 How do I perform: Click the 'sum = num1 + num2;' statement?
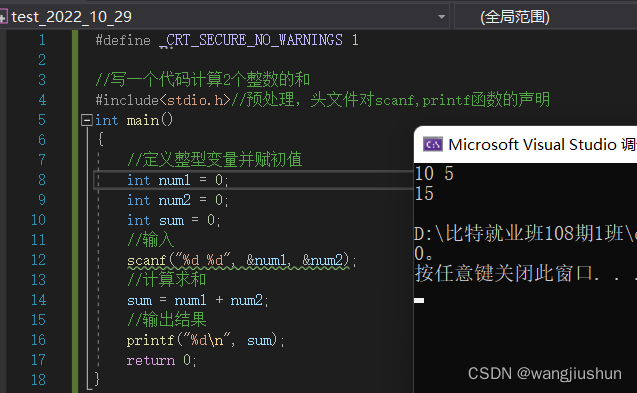coord(197,300)
